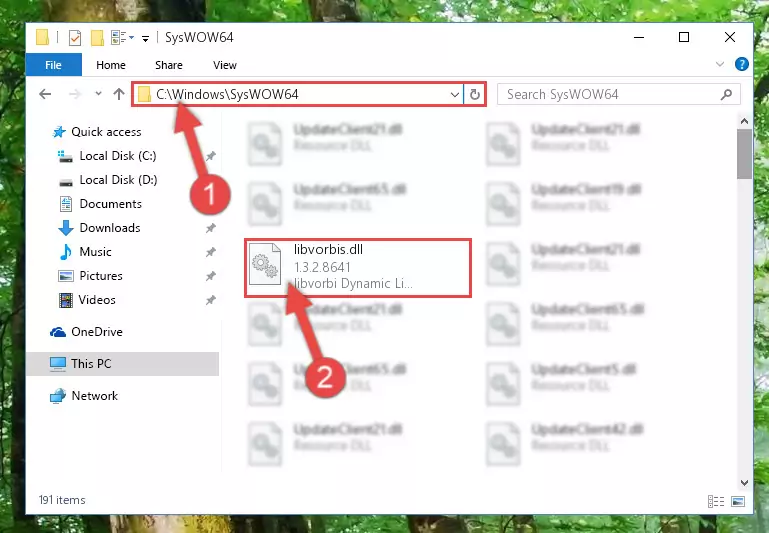This screenshot has height=533, width=769.
Task: Expand the ribbon with the chevron
Action: point(719,64)
